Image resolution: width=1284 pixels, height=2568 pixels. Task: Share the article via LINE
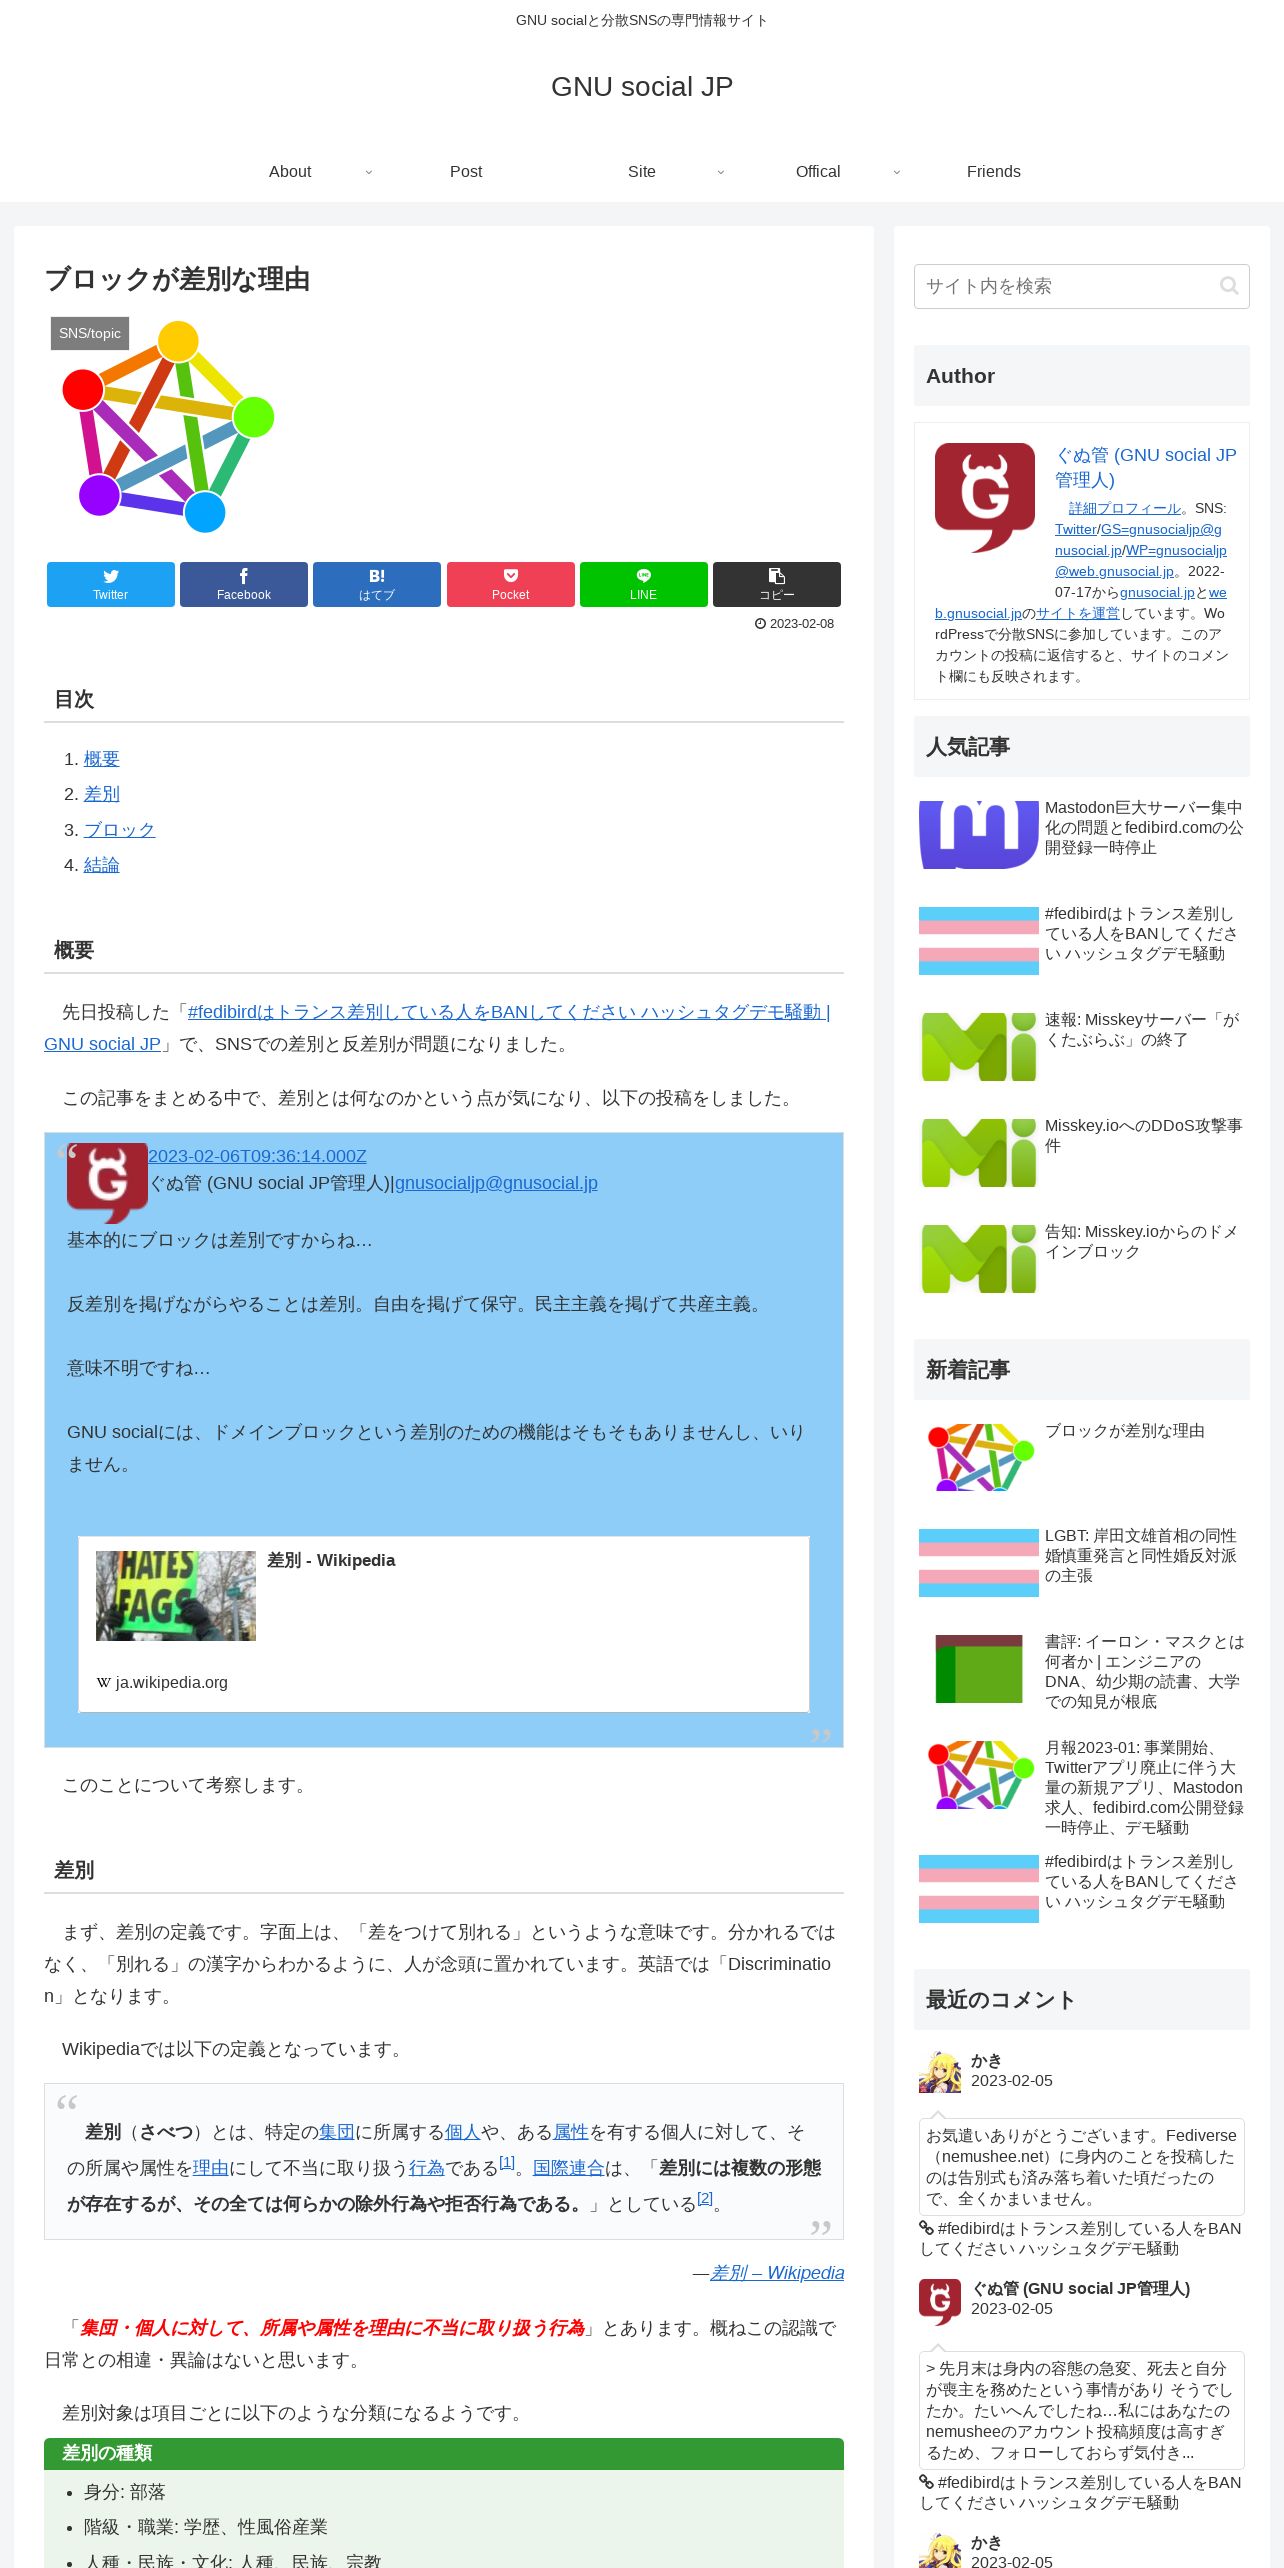(x=644, y=584)
